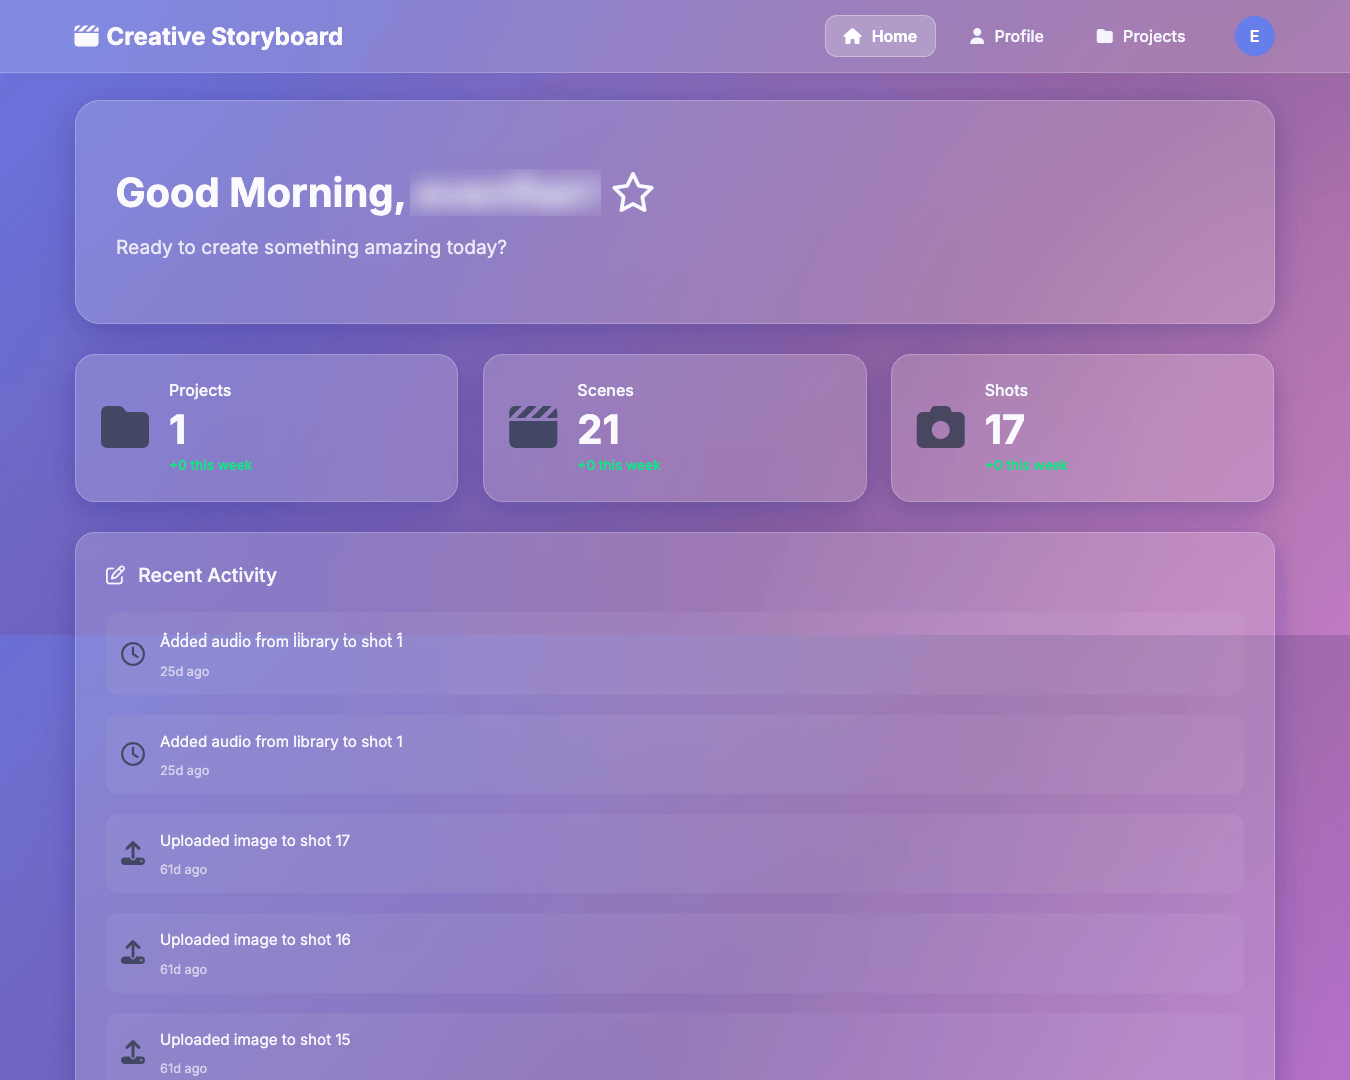Click the Scenes clapperboard icon
Screen dimensions: 1350x1080
pyautogui.click(x=533, y=428)
